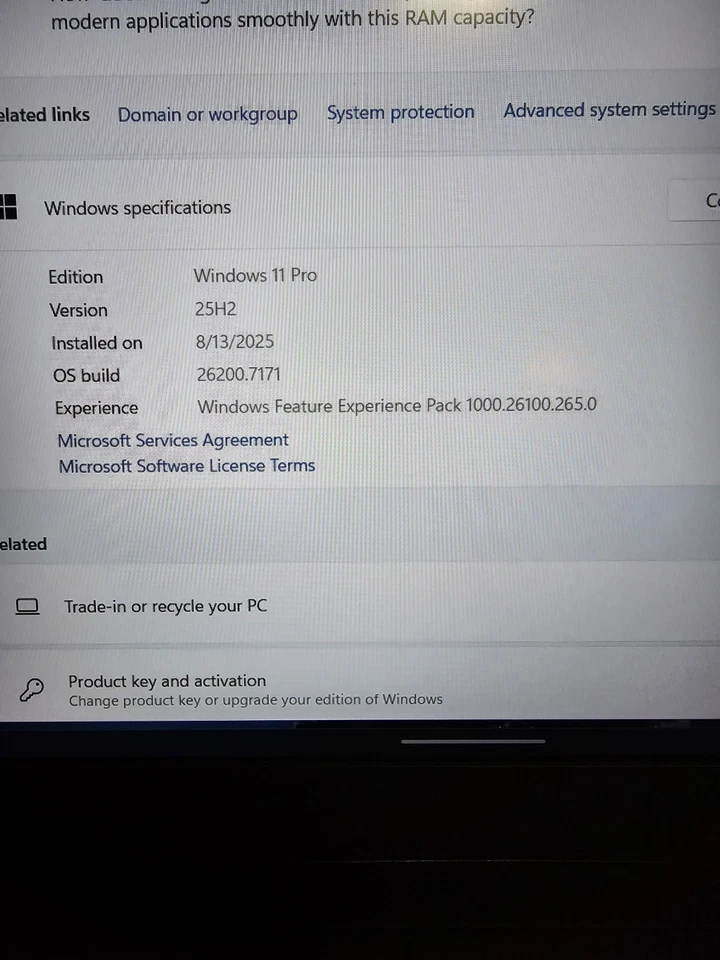Screen dimensions: 720x960
Task: Open Advanced system settings link
Action: pyautogui.click(x=610, y=110)
